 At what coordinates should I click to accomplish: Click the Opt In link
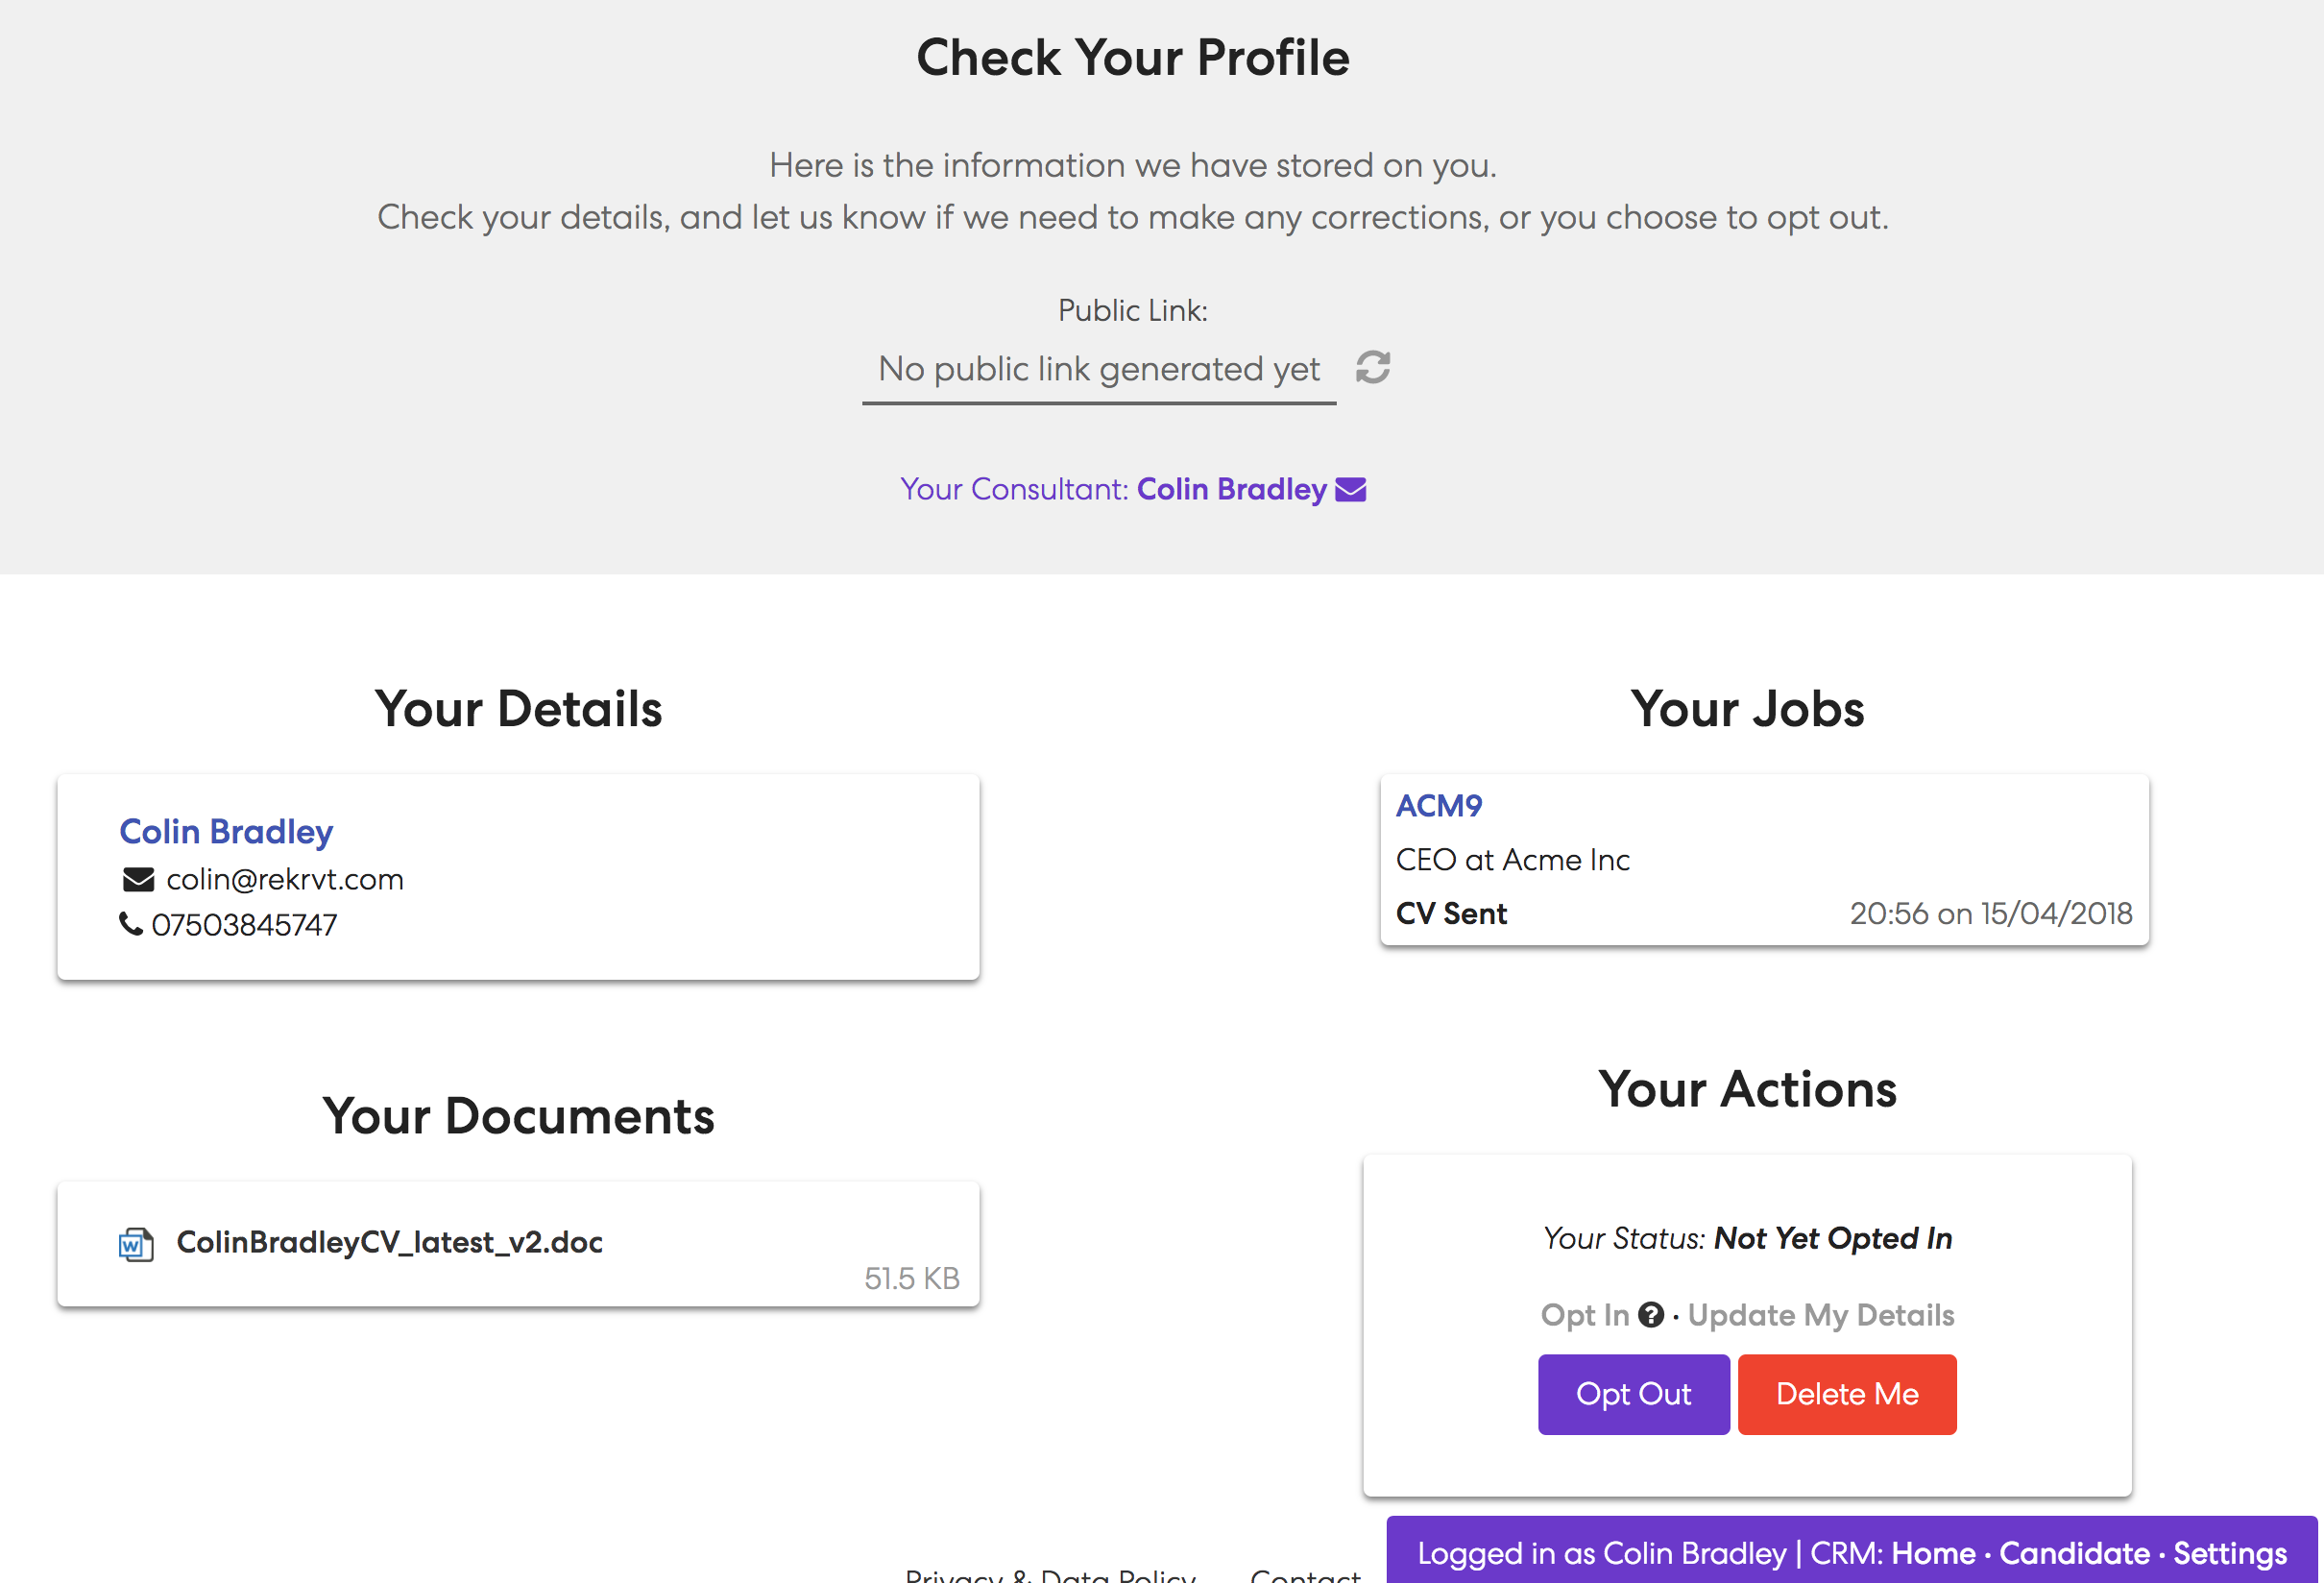click(x=1585, y=1314)
